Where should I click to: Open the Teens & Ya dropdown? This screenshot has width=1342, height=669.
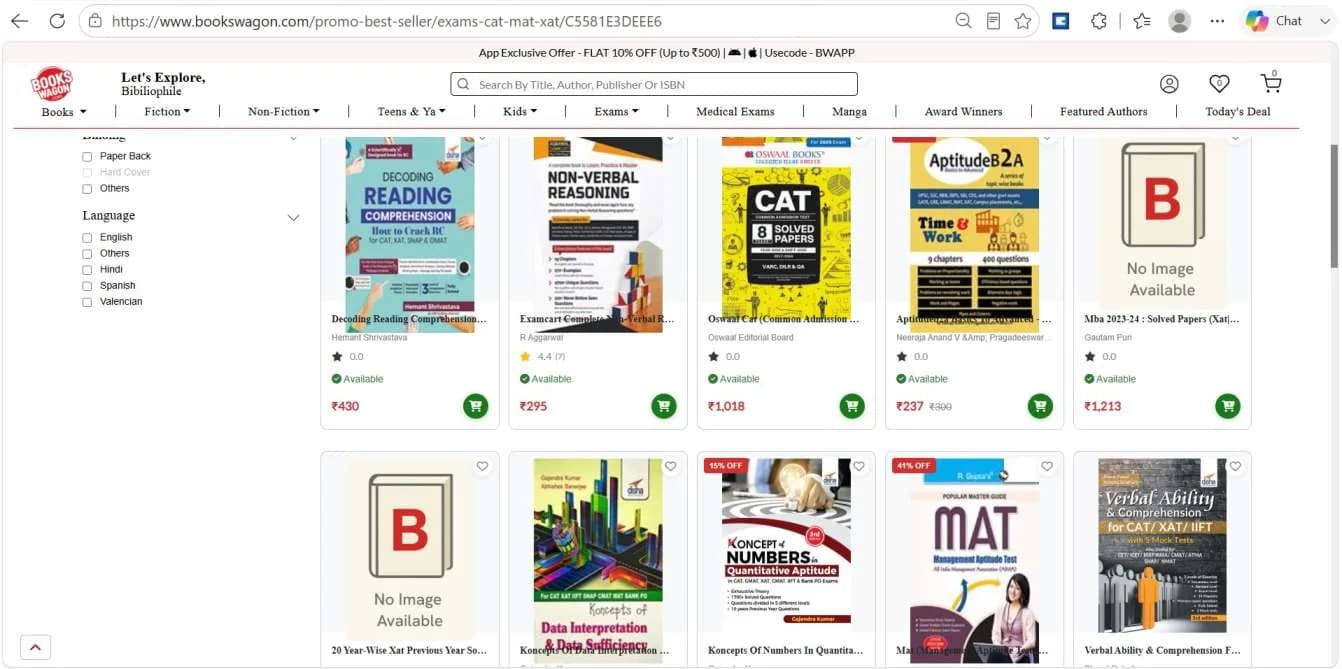pyautogui.click(x=411, y=112)
